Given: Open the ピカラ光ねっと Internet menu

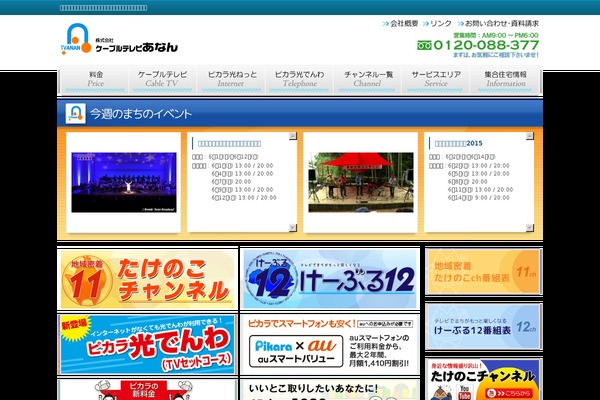Looking at the screenshot, I should (x=231, y=80).
